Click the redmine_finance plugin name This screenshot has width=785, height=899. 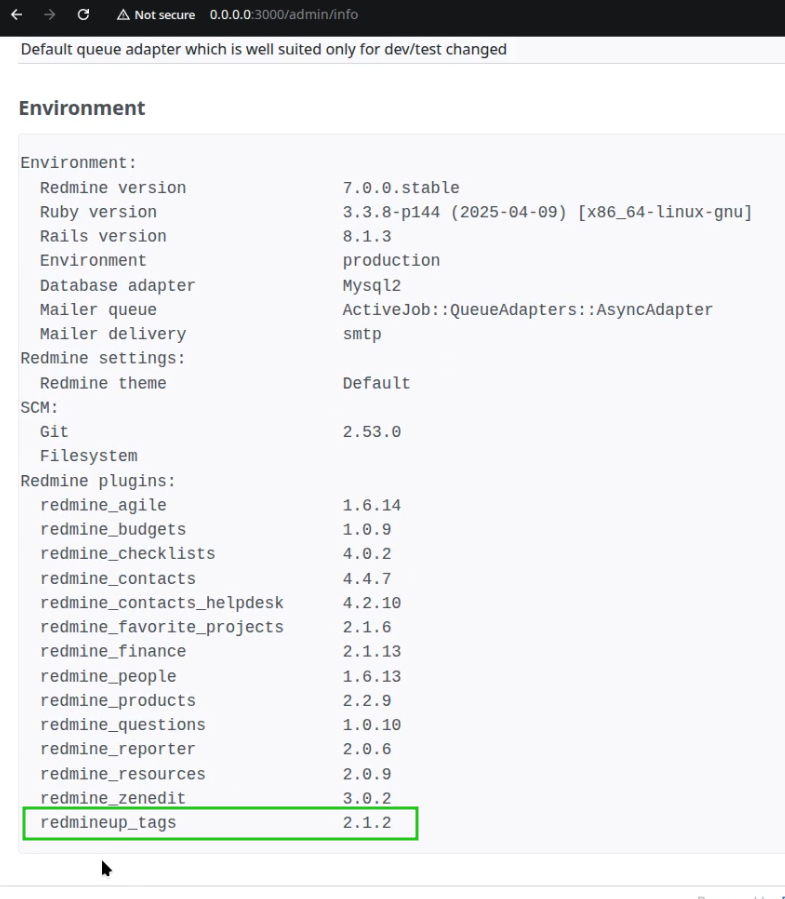click(113, 651)
